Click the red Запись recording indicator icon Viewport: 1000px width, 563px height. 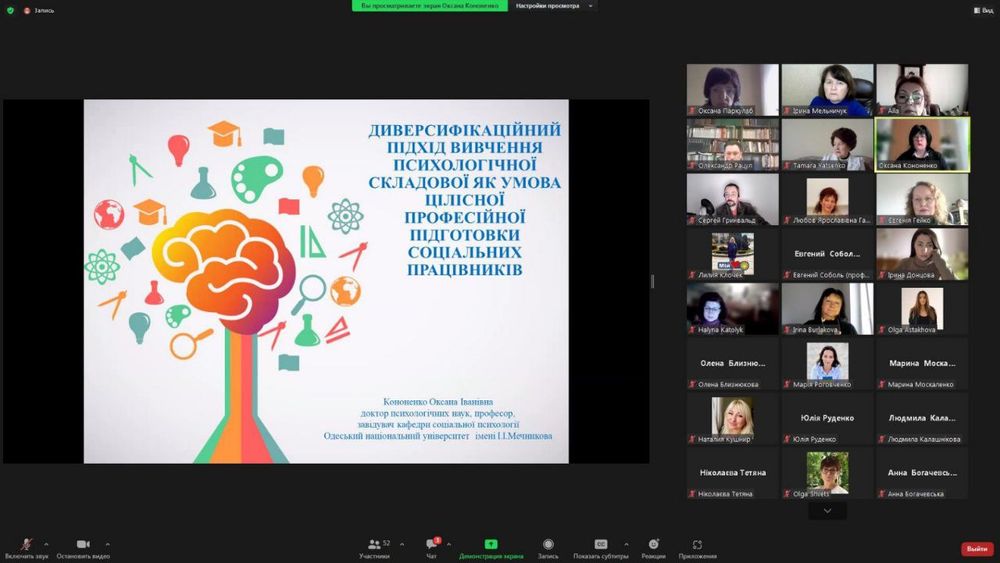point(27,10)
